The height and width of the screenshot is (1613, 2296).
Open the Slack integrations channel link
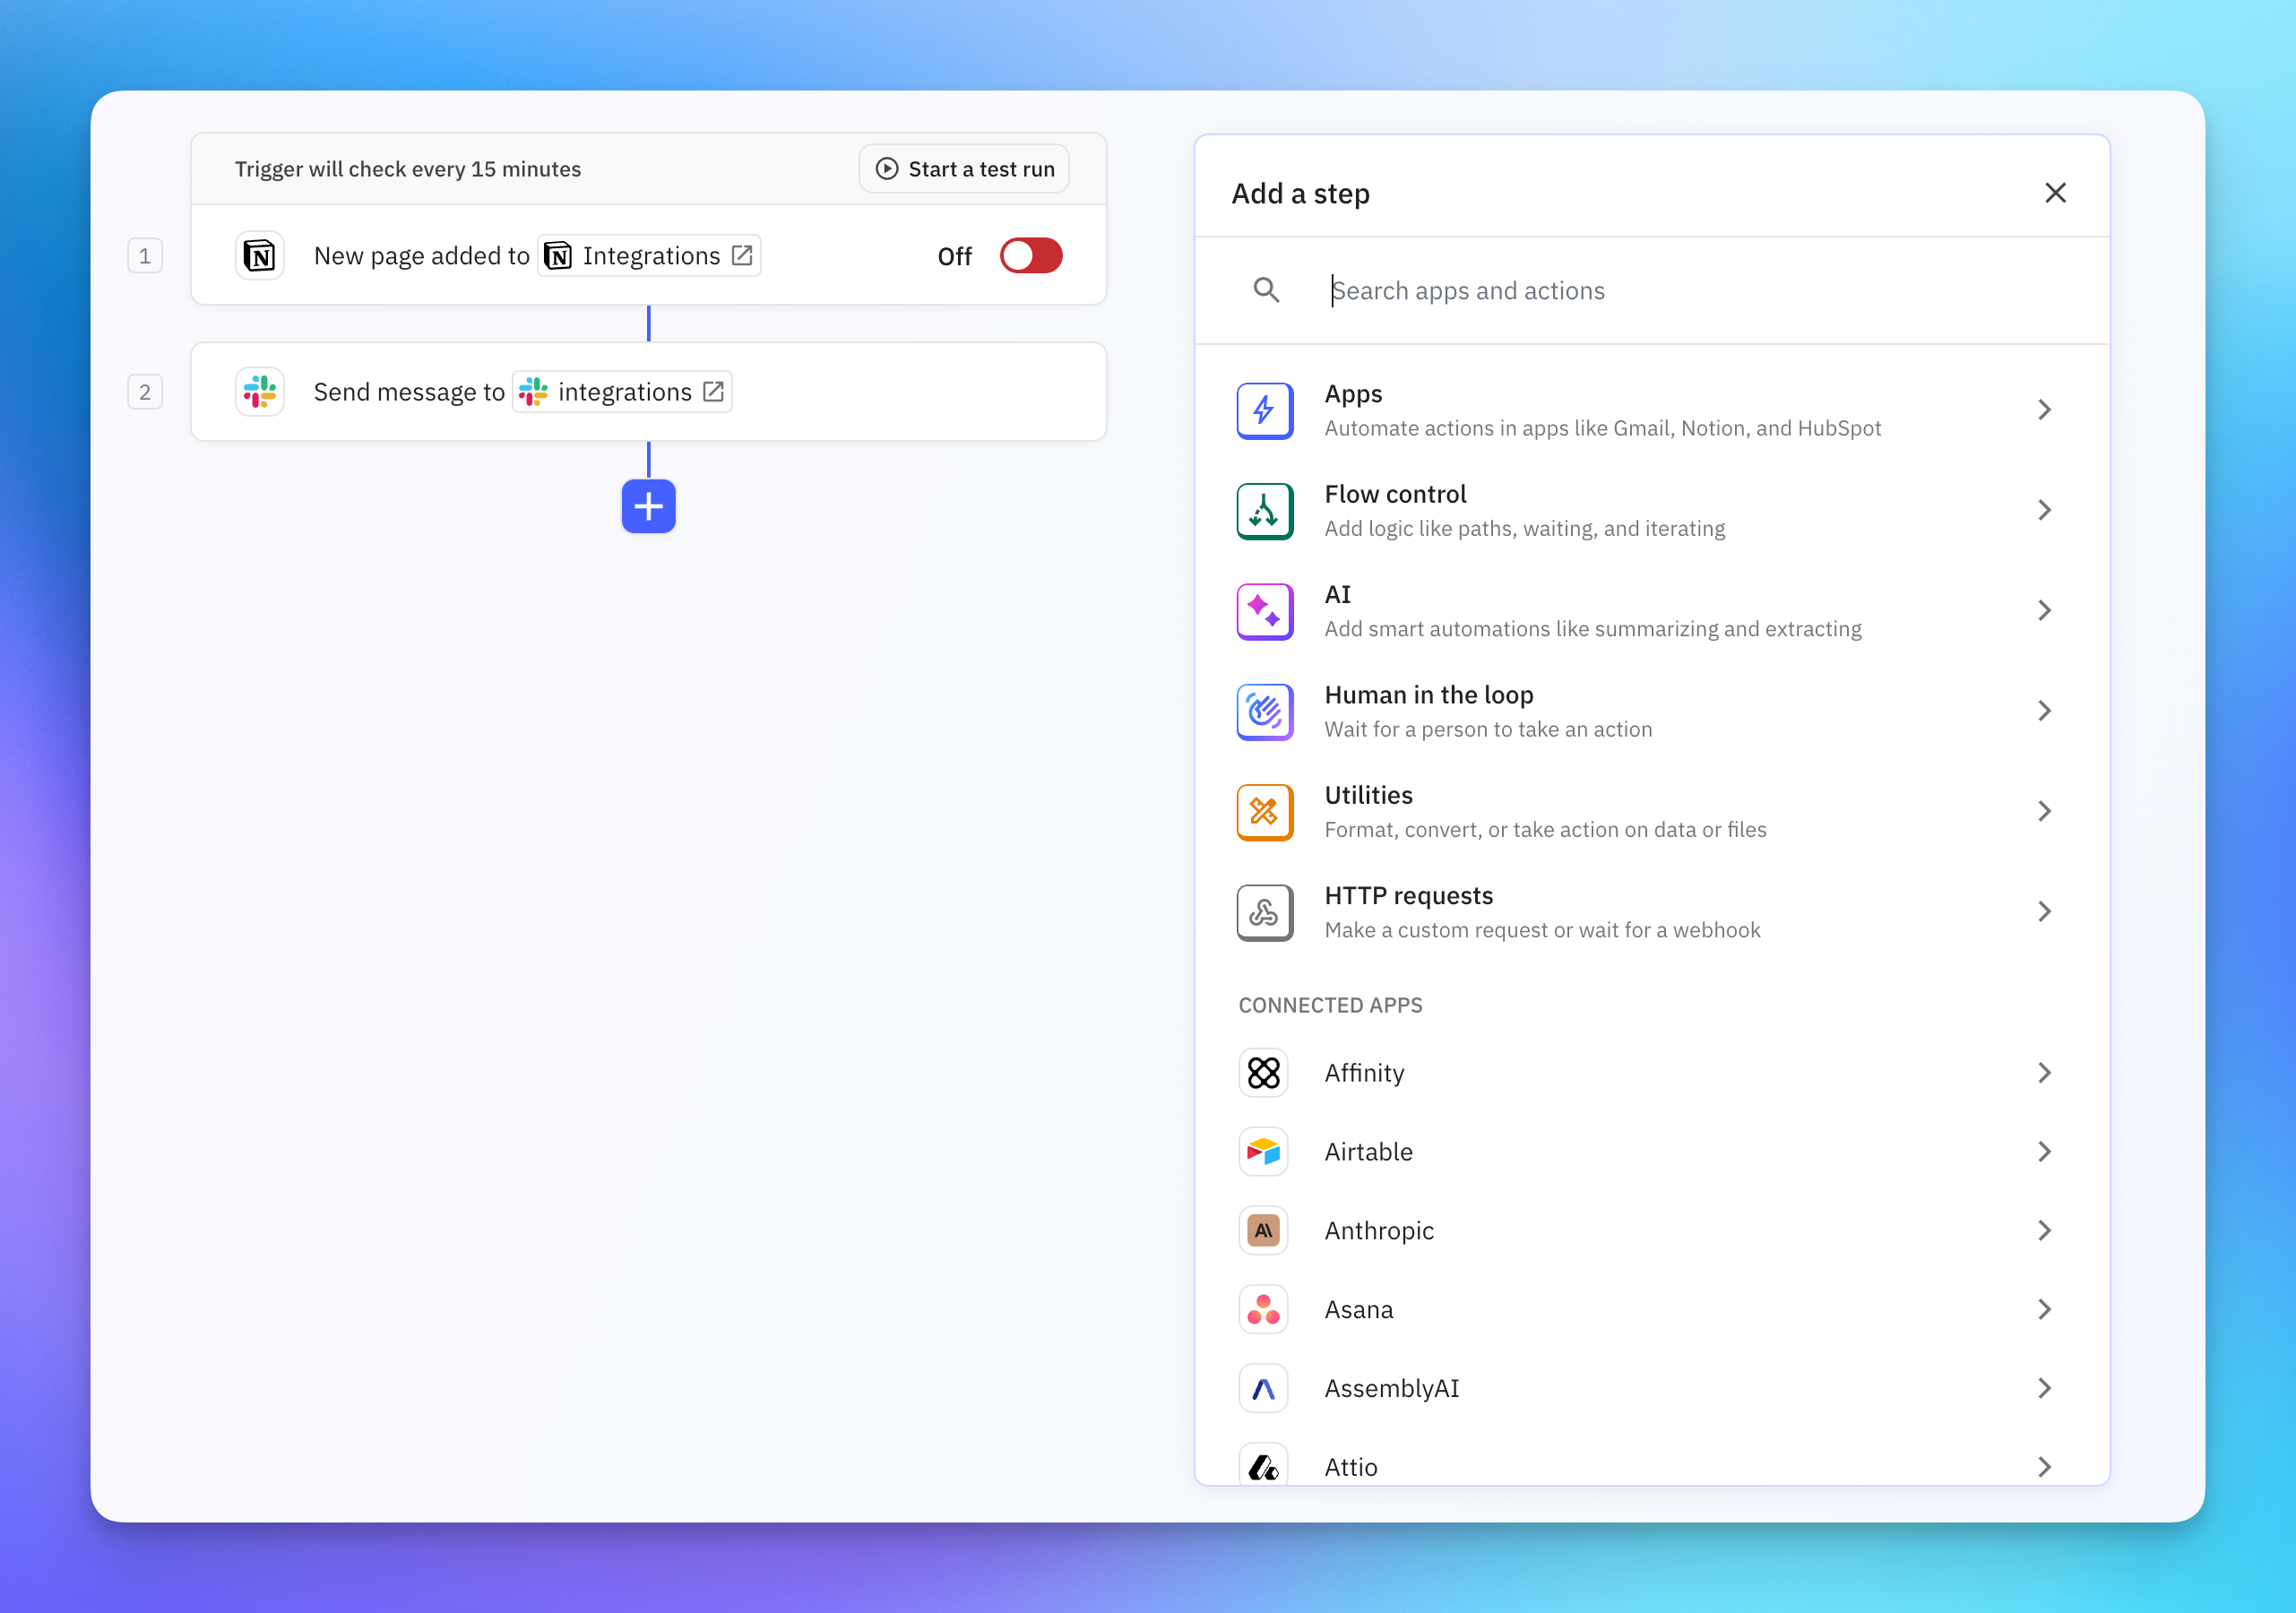[x=622, y=392]
